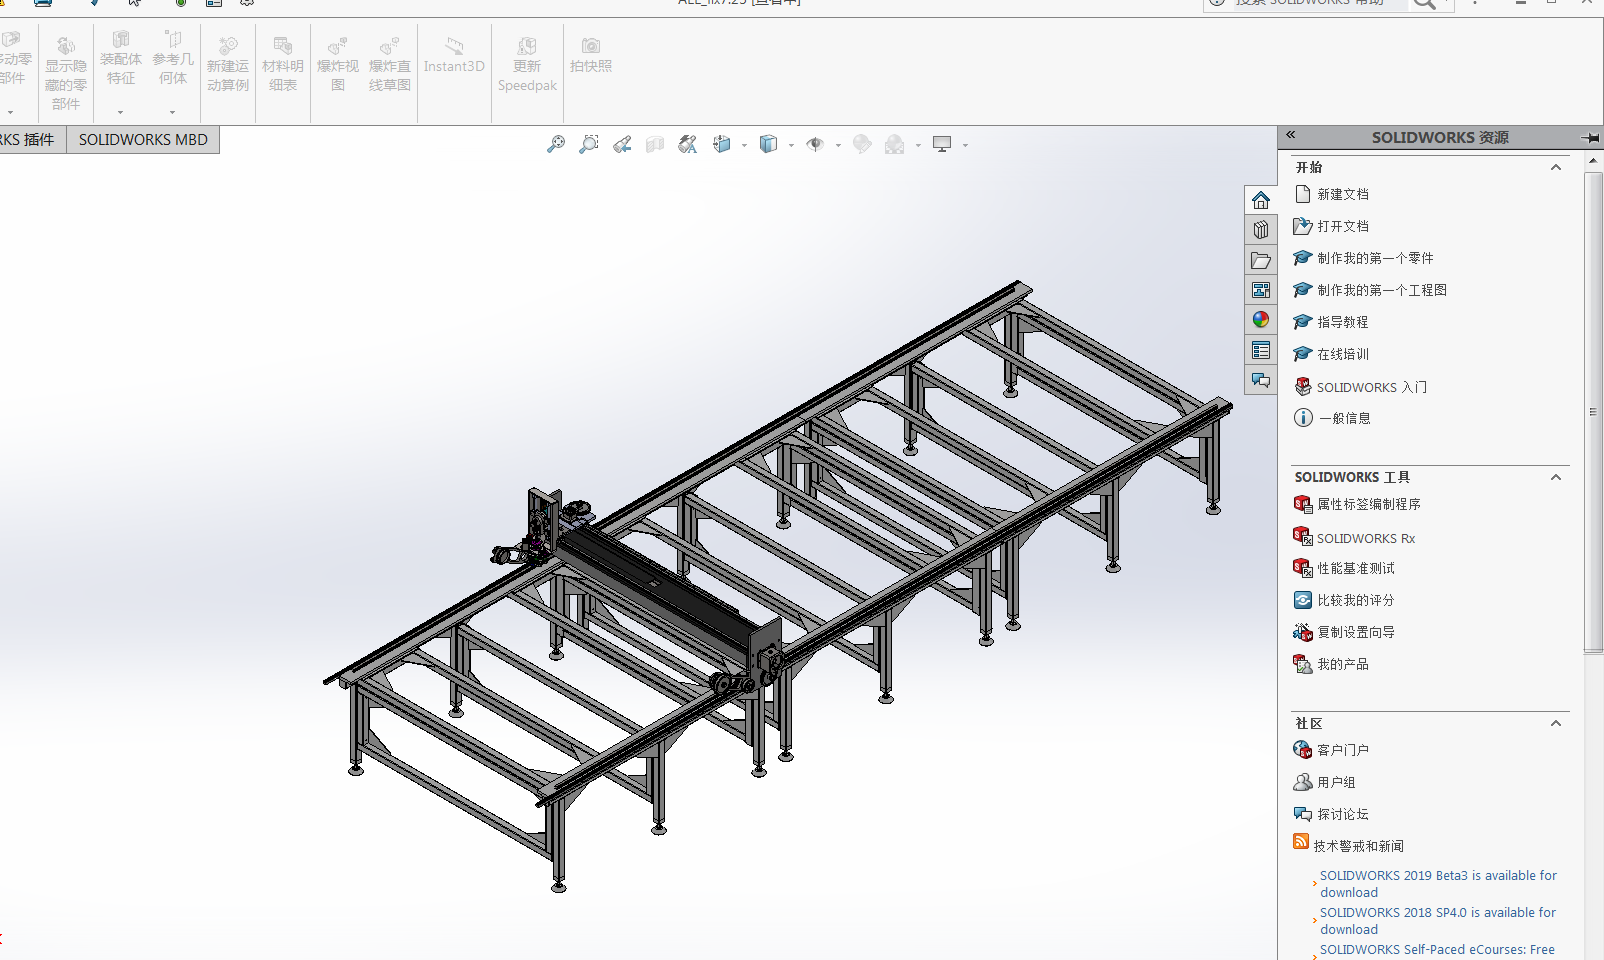1604x960 pixels.
Task: Collapse the 社区 section
Action: [x=1556, y=723]
